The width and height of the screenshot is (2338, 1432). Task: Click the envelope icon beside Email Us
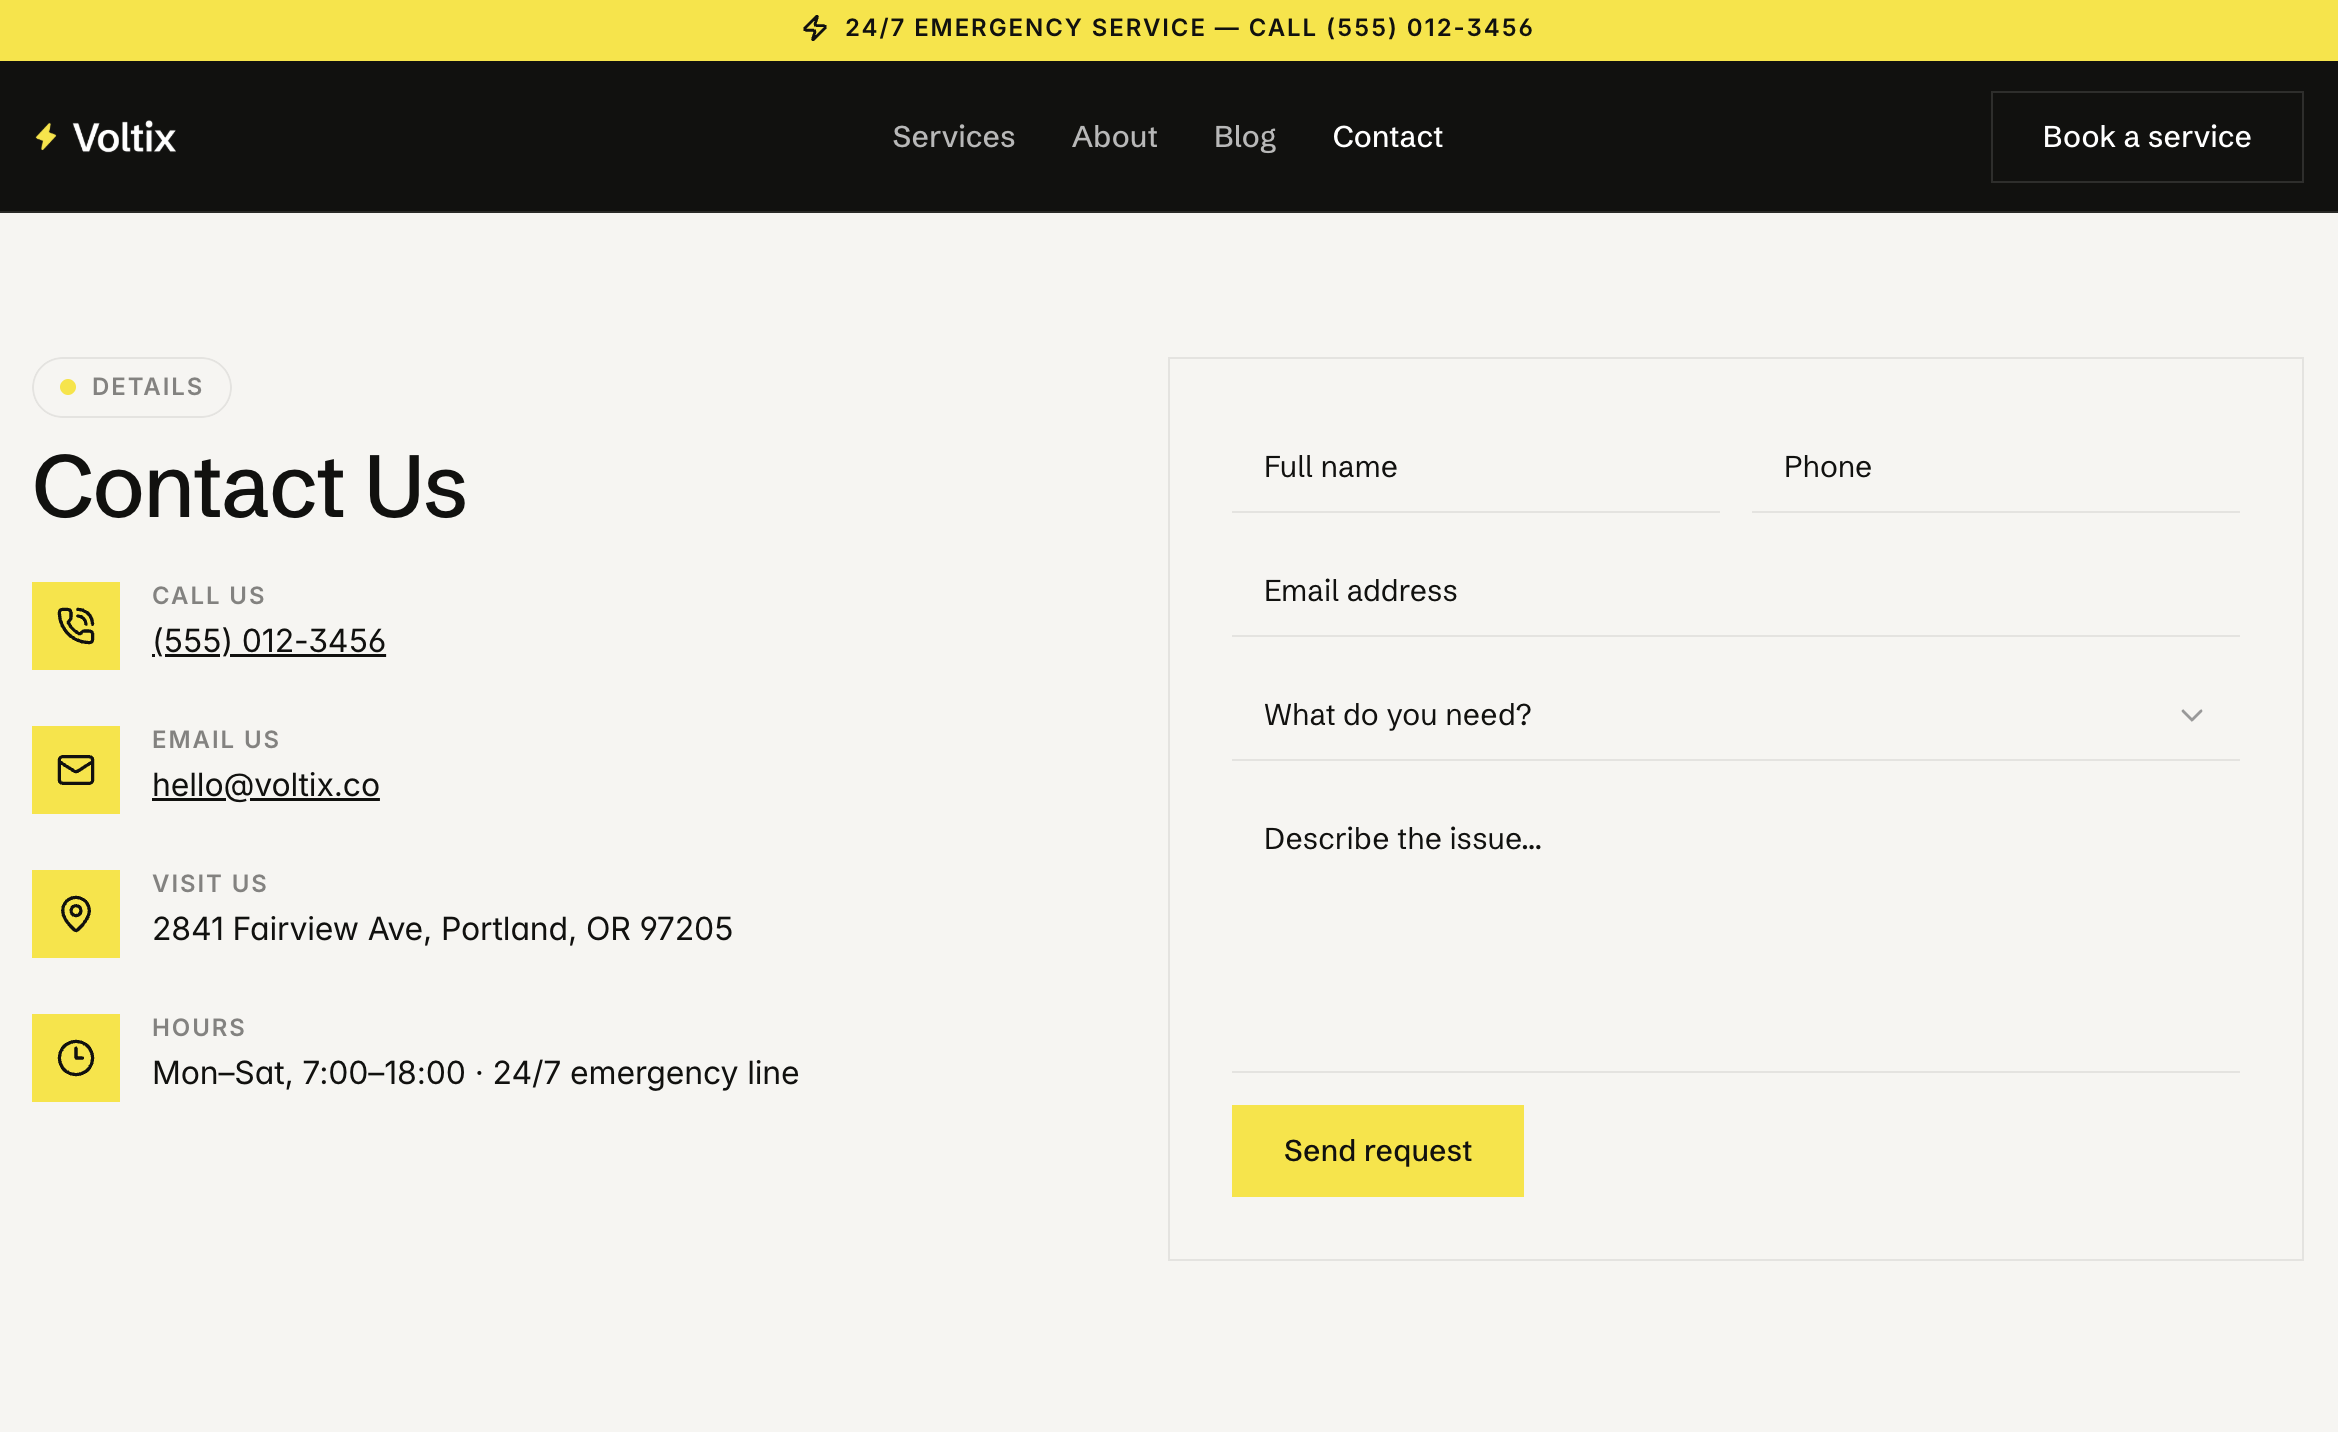[76, 770]
